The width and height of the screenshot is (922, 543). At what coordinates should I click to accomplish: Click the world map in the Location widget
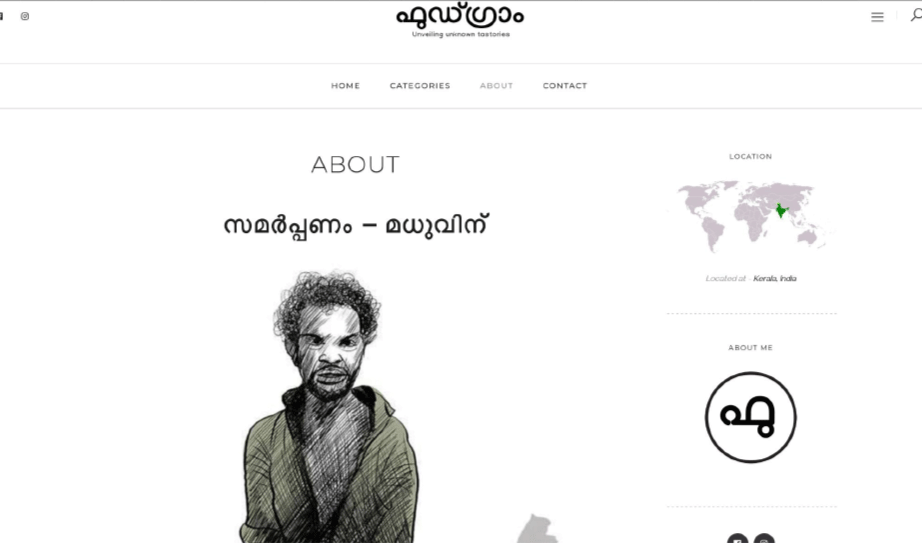pos(751,216)
